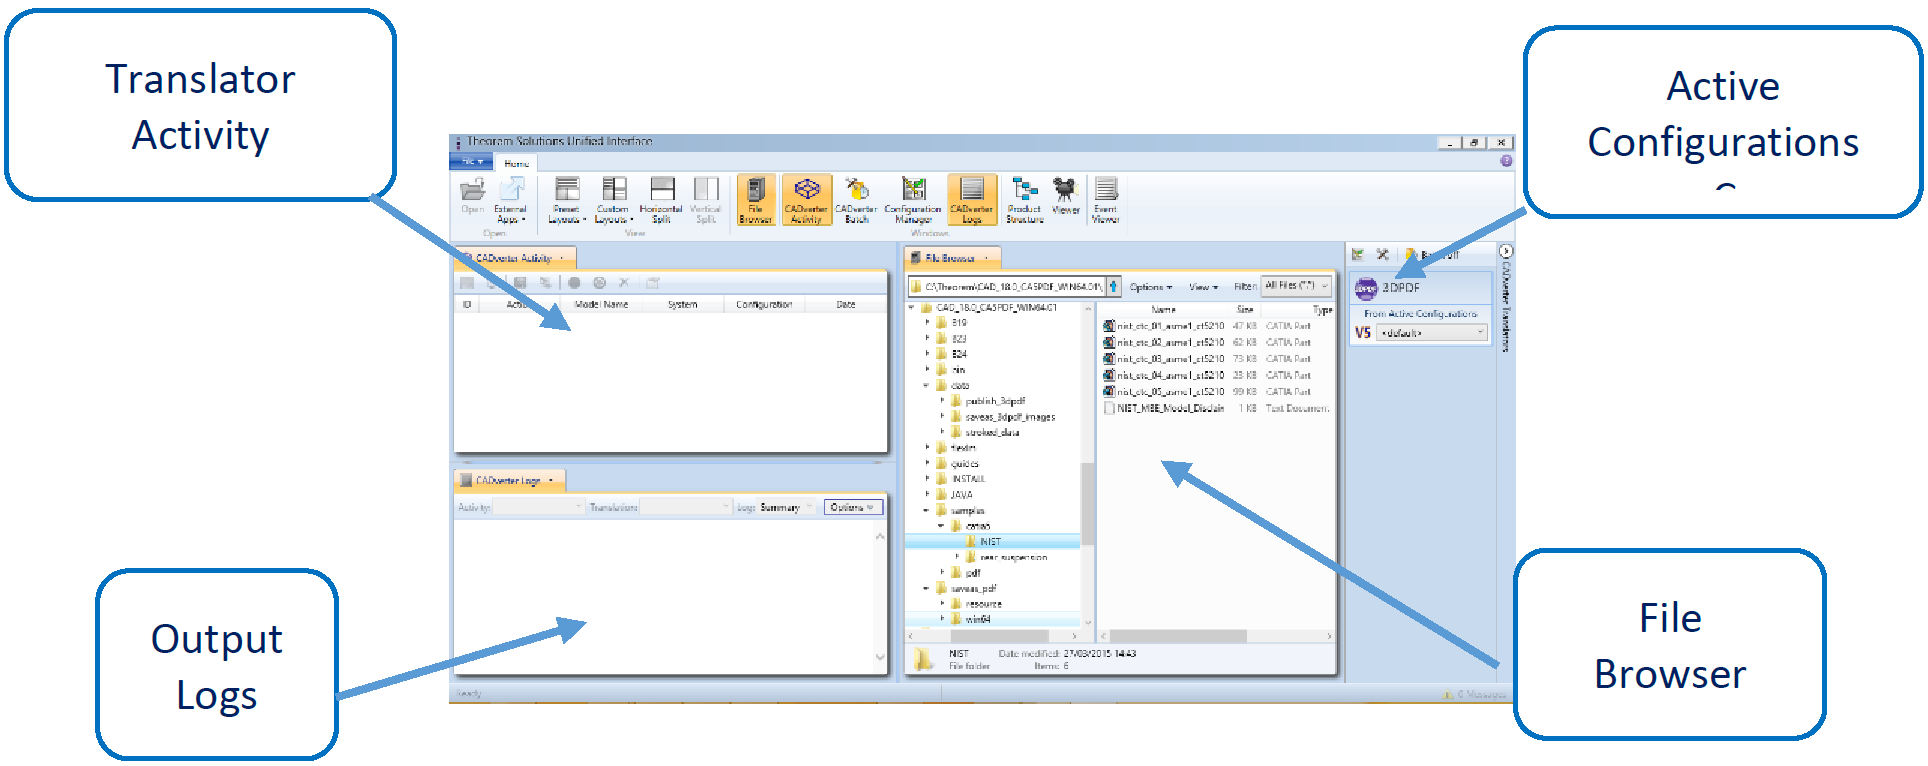This screenshot has height=766, width=1928.
Task: Click the Model Name column header
Action: (x=602, y=304)
